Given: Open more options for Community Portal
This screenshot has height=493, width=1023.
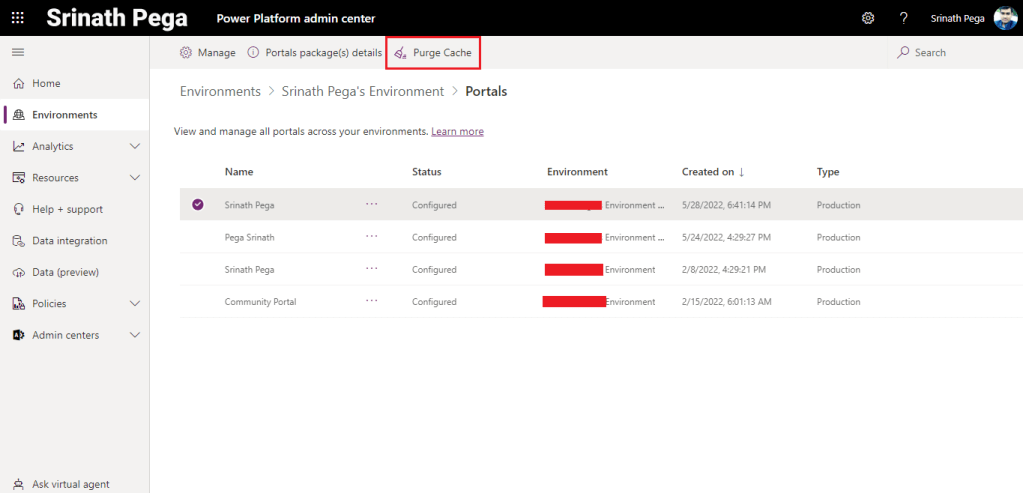Looking at the screenshot, I should [371, 301].
